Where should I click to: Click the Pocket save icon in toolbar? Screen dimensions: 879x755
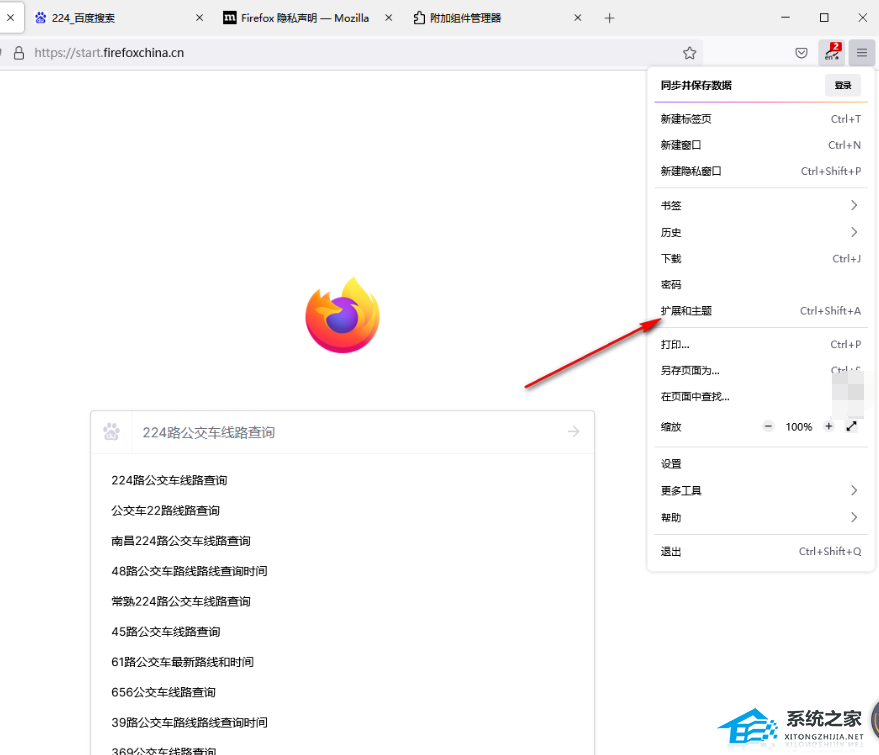[802, 53]
